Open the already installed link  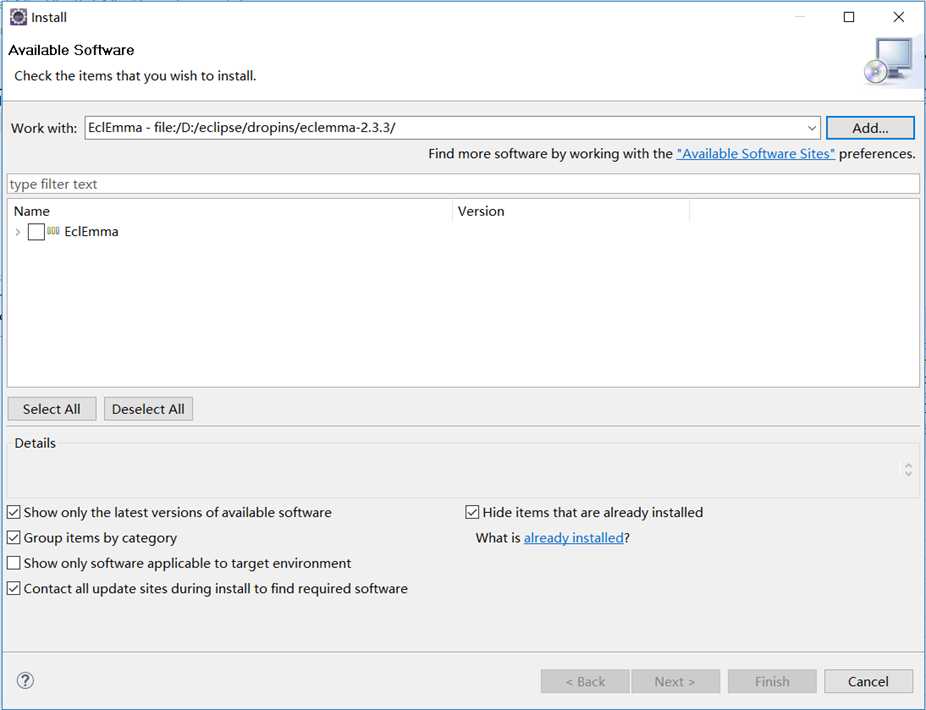(573, 538)
